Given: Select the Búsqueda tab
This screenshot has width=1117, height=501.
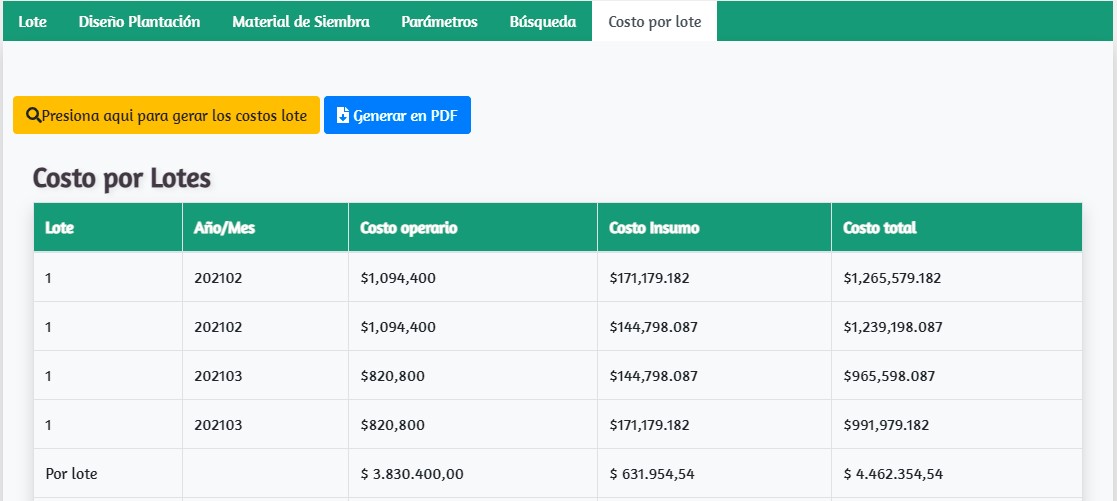Looking at the screenshot, I should (x=542, y=21).
